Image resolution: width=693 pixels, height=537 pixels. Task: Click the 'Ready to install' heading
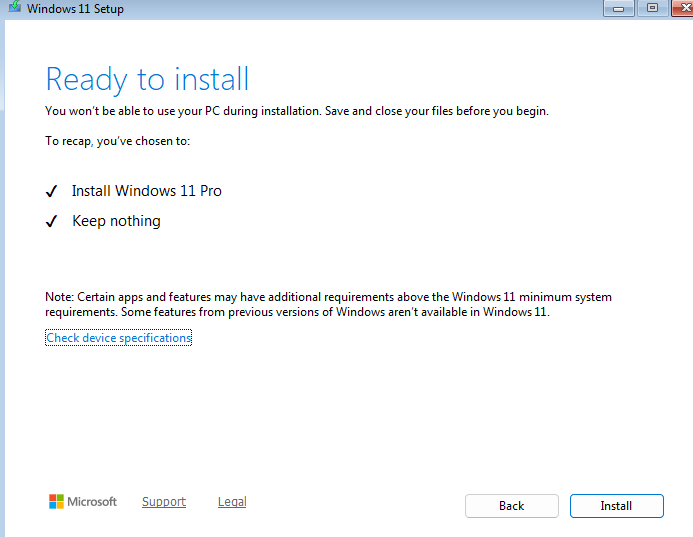click(148, 80)
